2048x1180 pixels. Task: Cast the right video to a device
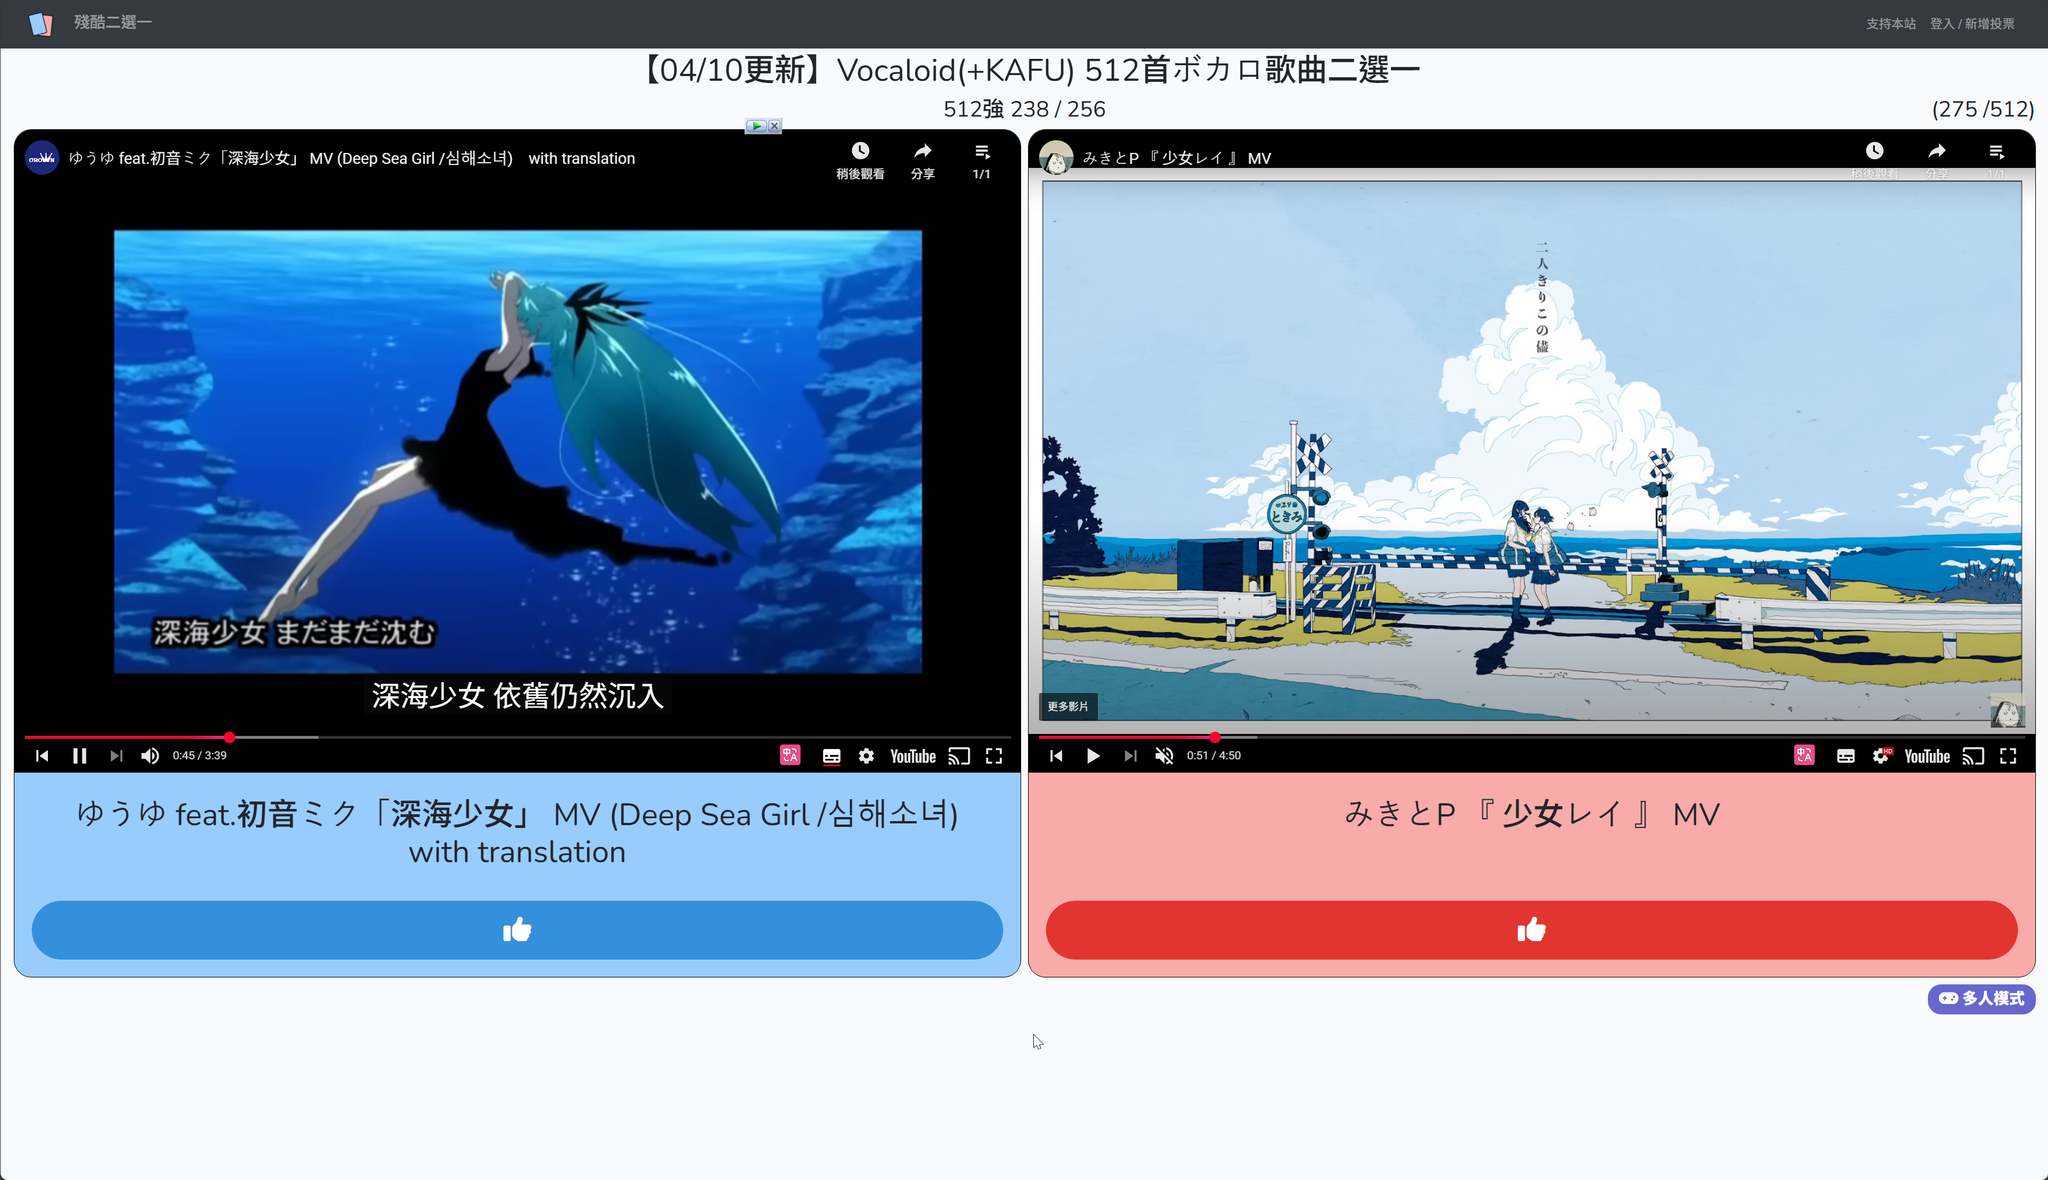click(x=1973, y=756)
